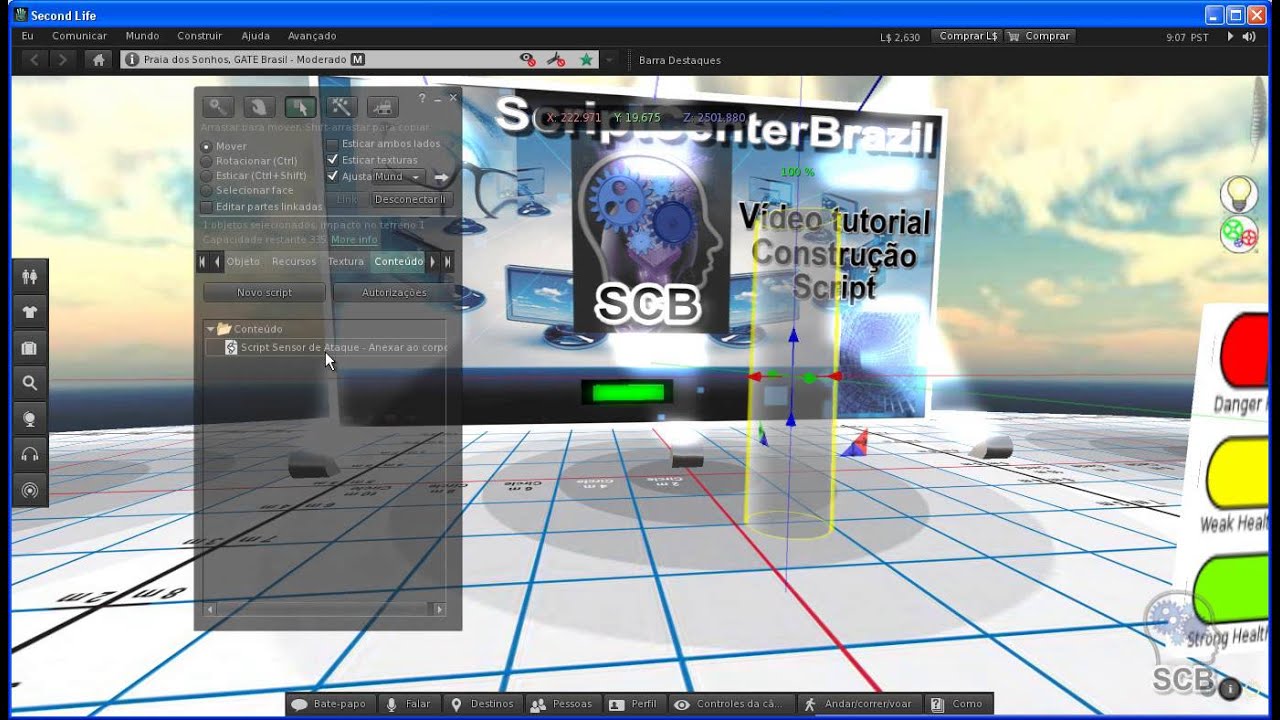Teleport home using the house icon
1280x720 pixels.
click(98, 60)
